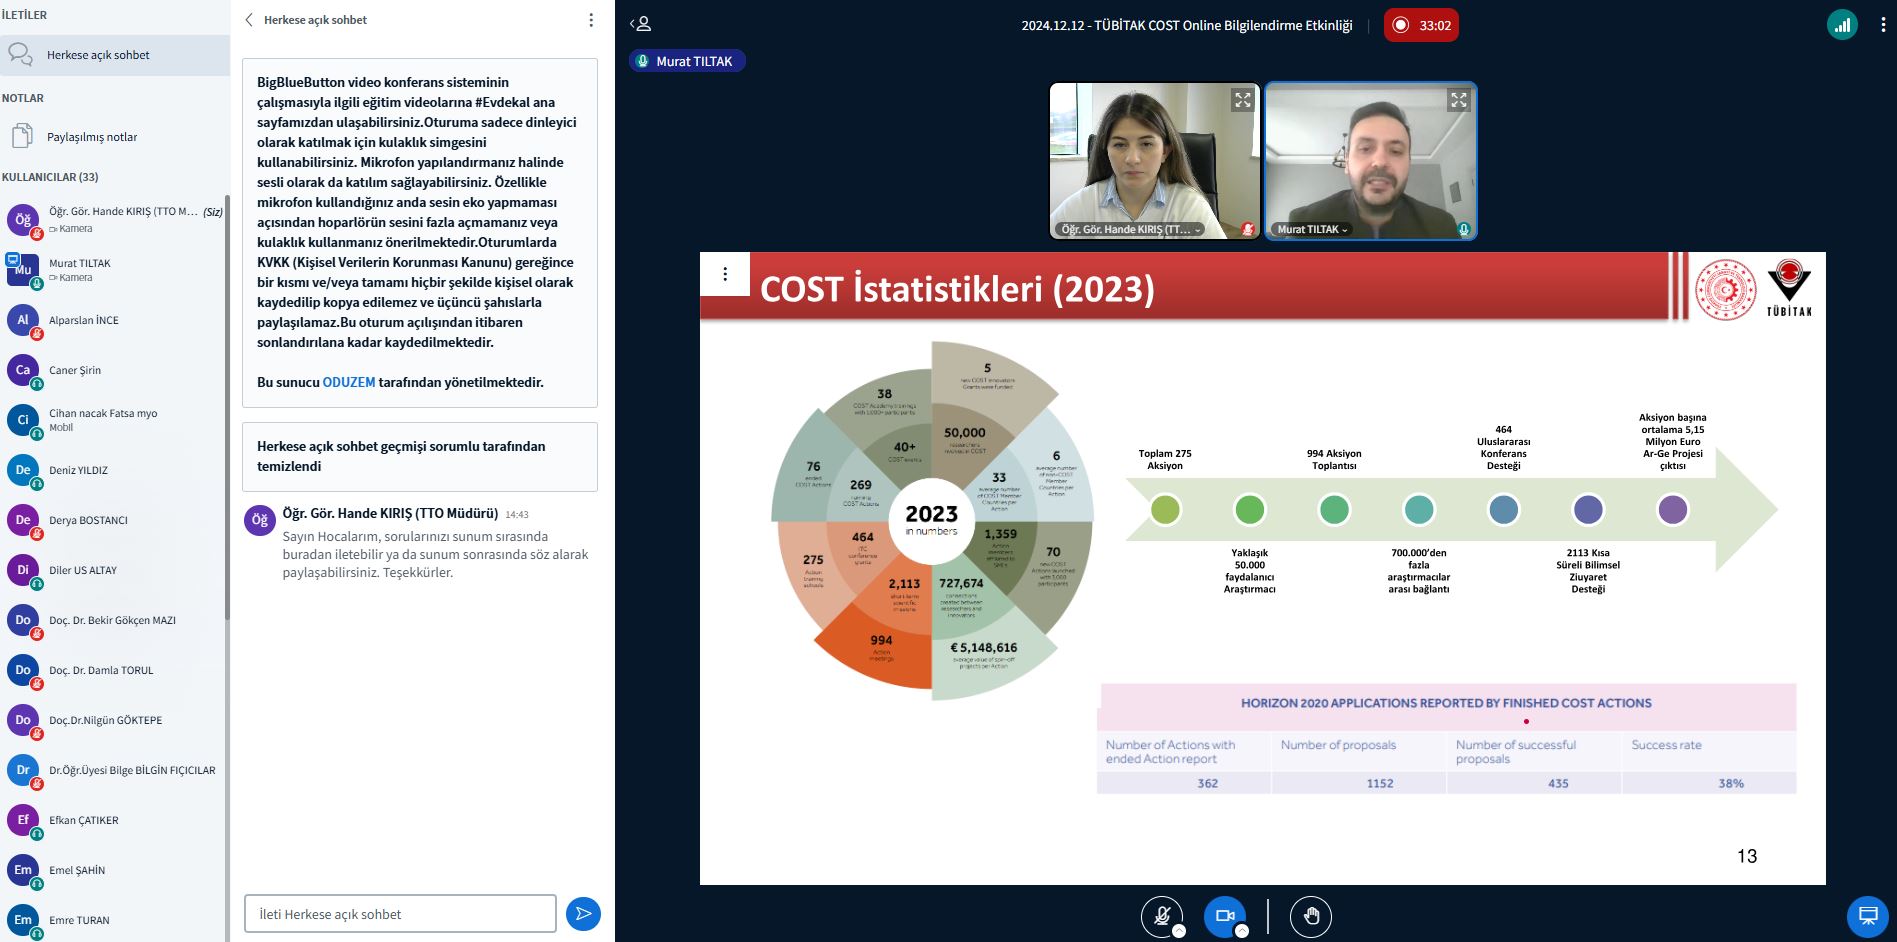Click chat timestamp 14:43
The width and height of the screenshot is (1897, 942).
pos(517,514)
